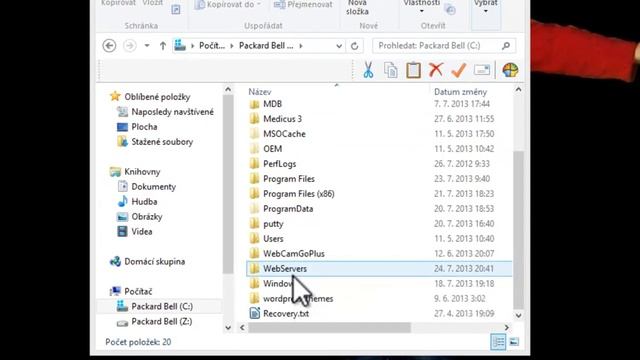Go back with the Back arrow button
The image size is (640, 360).
coord(109,46)
